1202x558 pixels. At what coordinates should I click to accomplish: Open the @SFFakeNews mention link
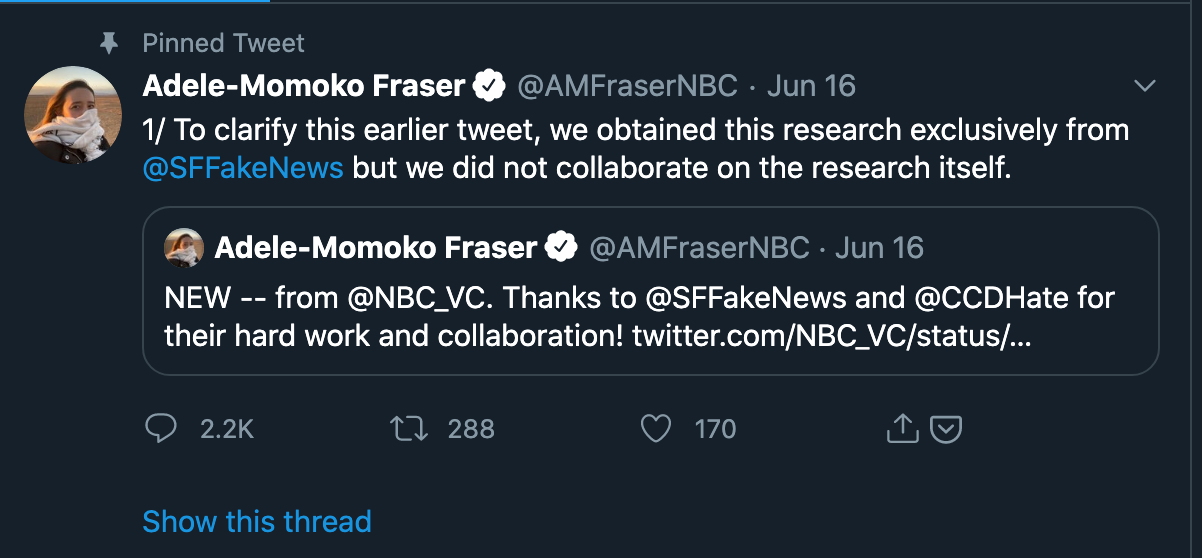243,168
